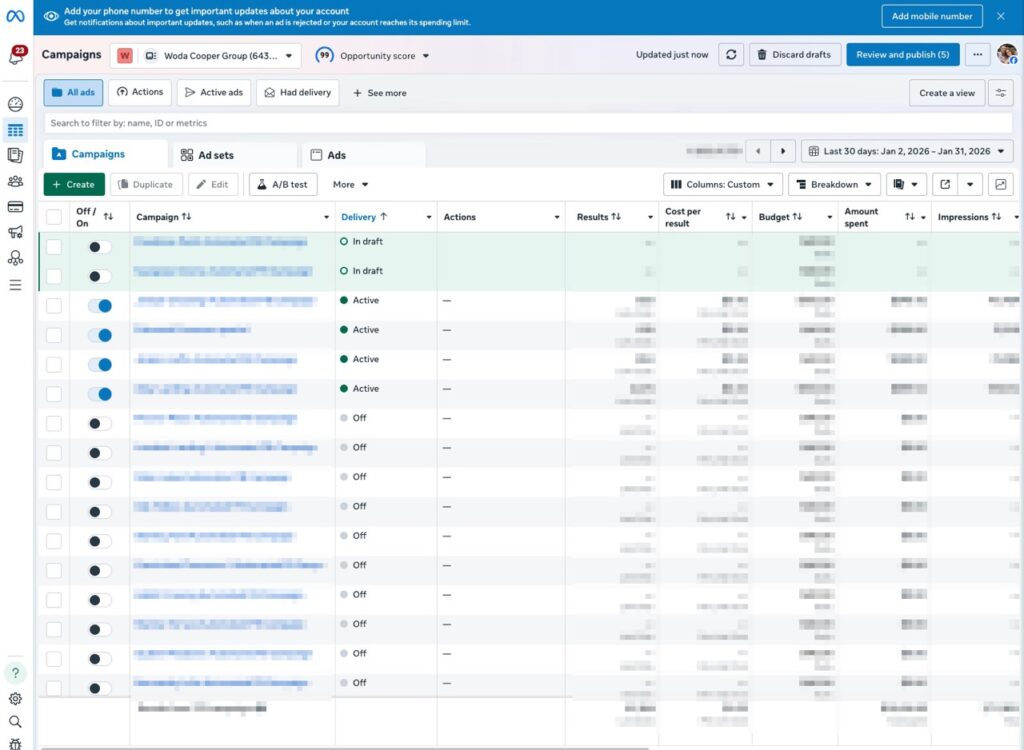Open the Breakdown dropdown
This screenshot has width=1024, height=750.
pos(833,185)
